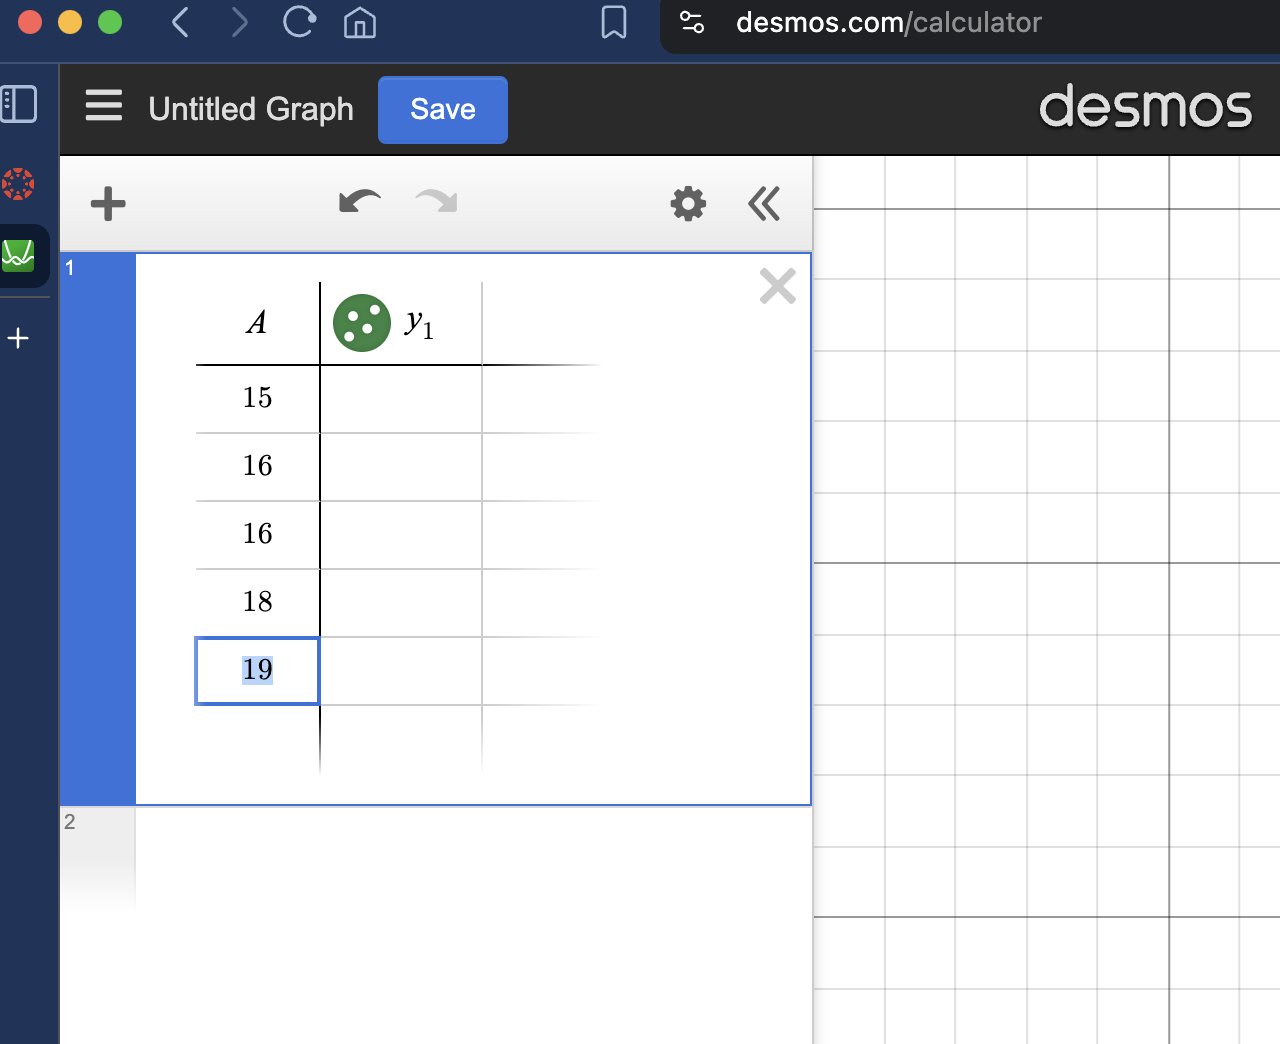1280x1044 pixels.
Task: Click the browser address bar
Action: [x=888, y=23]
